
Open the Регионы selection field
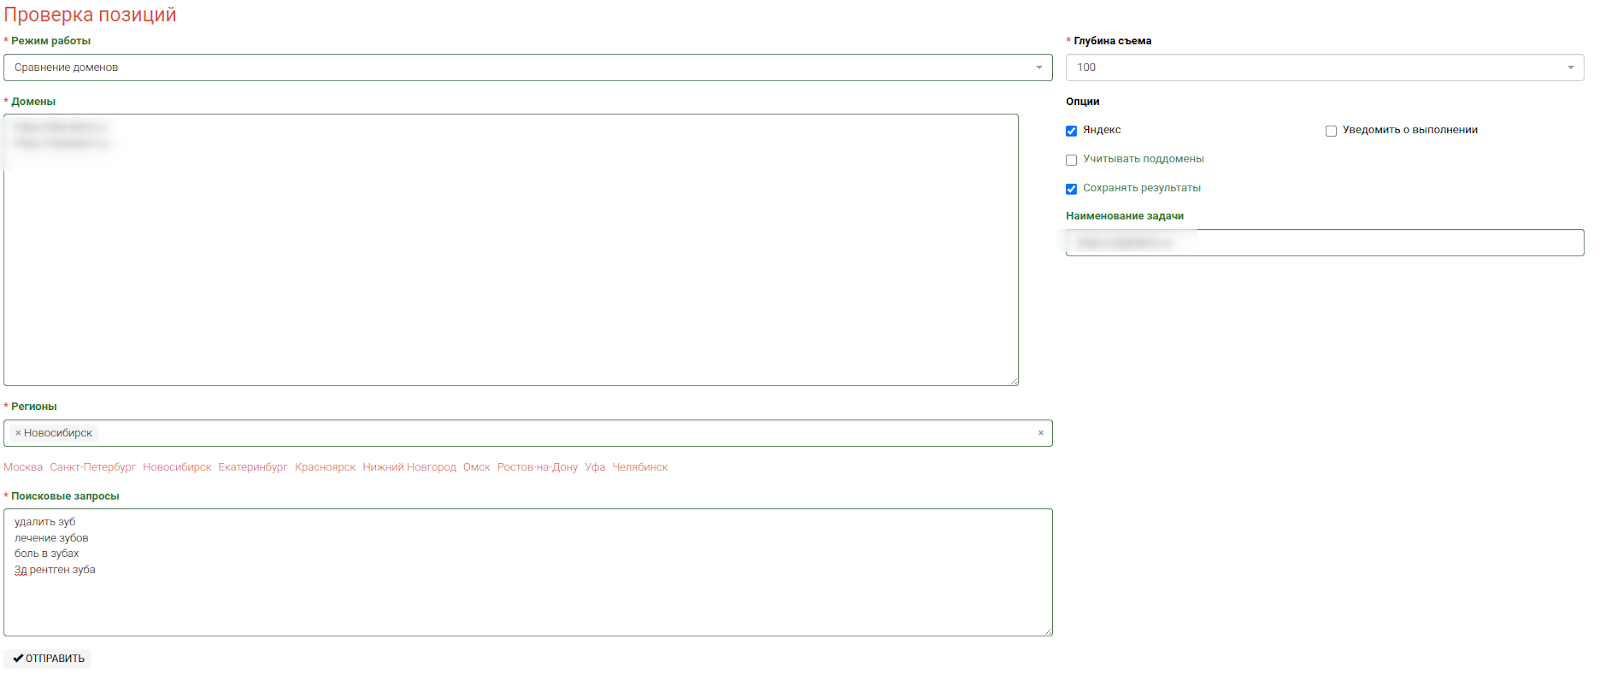click(x=560, y=433)
